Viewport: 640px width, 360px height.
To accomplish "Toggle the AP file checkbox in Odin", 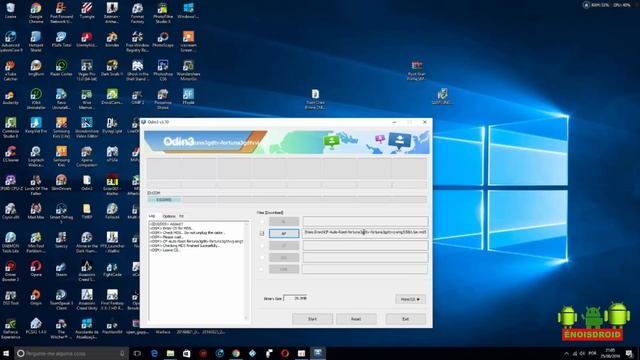I will (x=262, y=233).
